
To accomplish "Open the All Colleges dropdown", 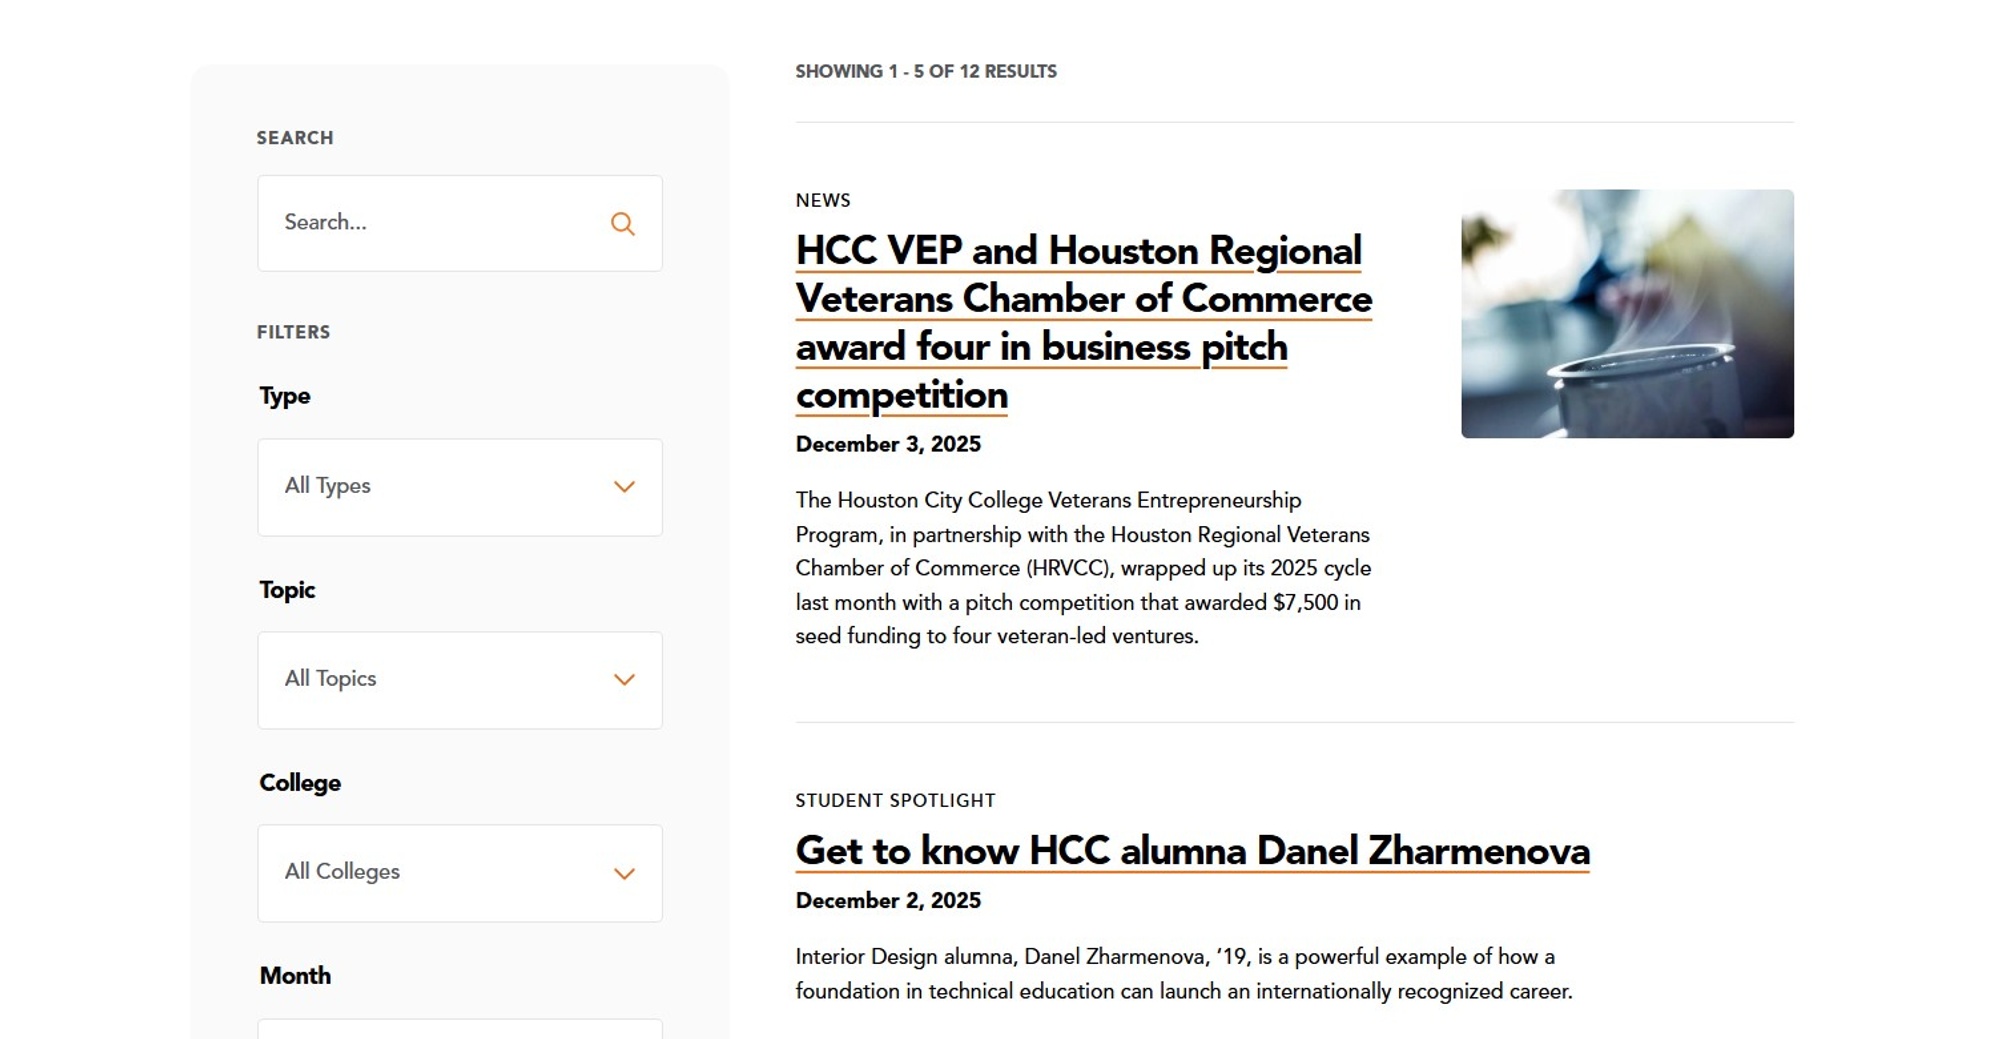I will pyautogui.click(x=459, y=873).
